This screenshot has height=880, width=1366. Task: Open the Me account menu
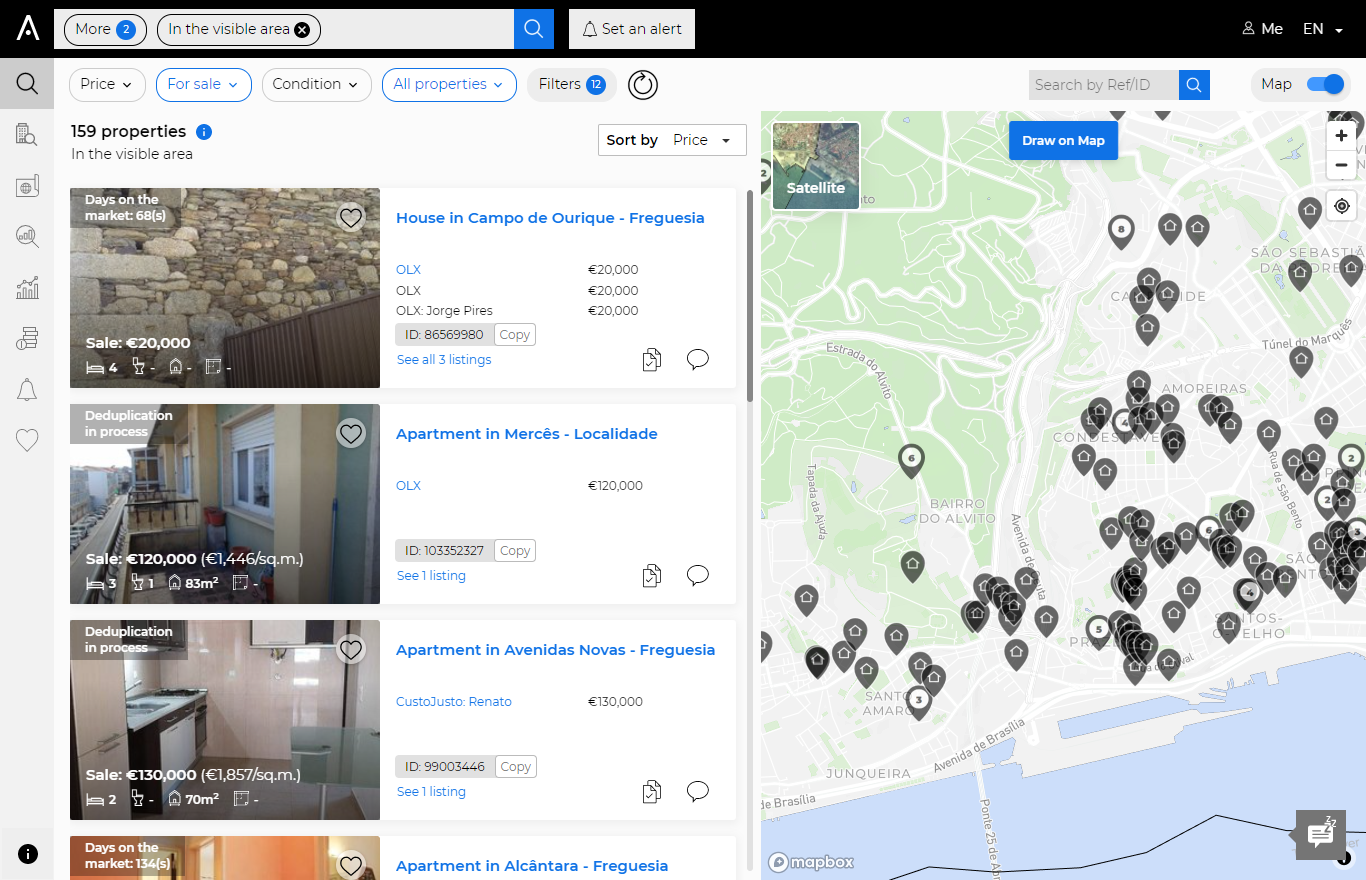pyautogui.click(x=1262, y=29)
